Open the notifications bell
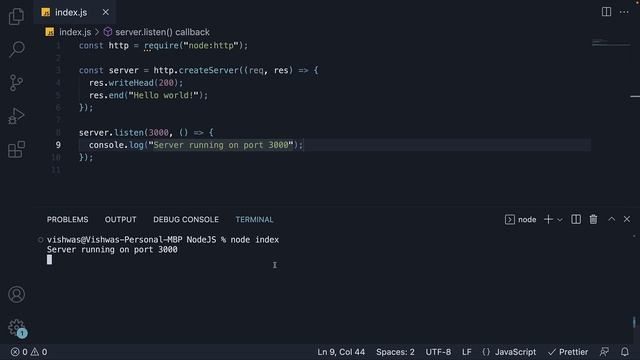 tap(625, 352)
